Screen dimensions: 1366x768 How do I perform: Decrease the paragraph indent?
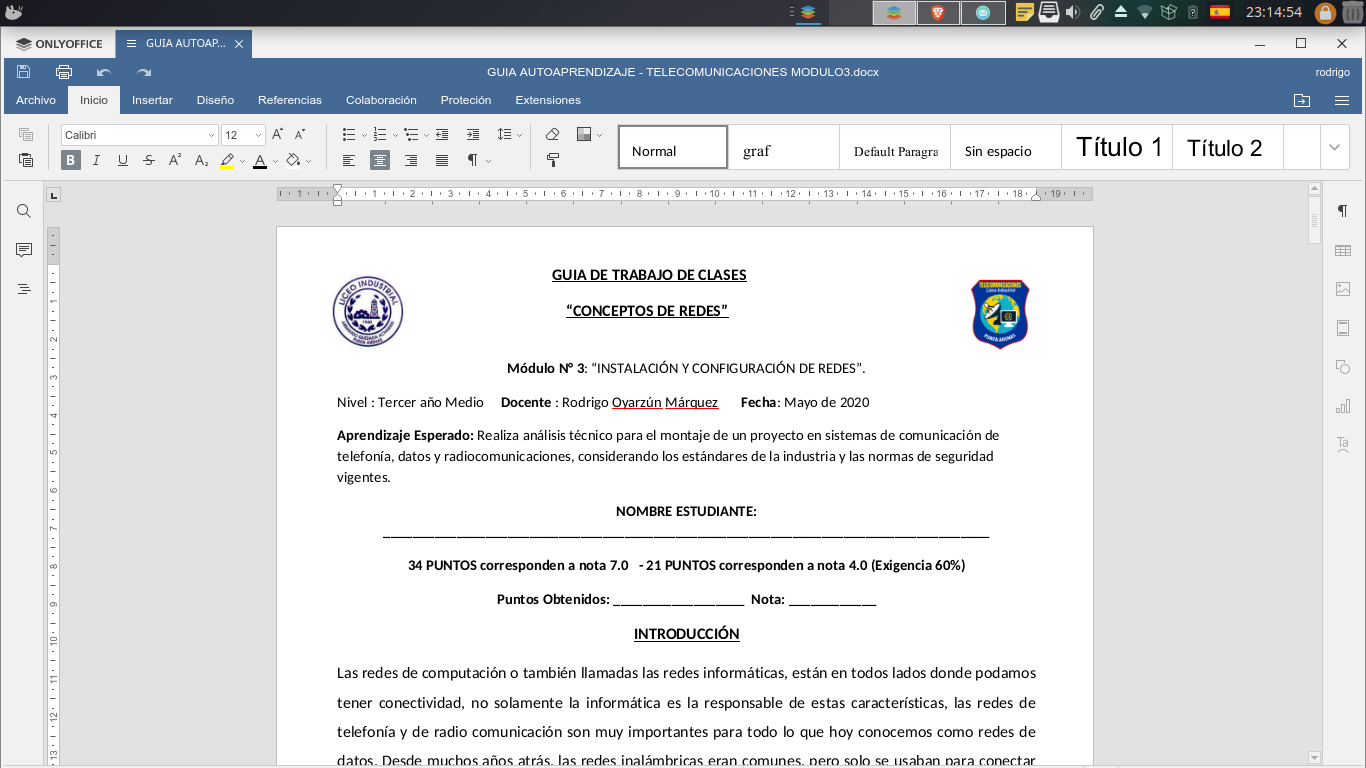(x=442, y=134)
